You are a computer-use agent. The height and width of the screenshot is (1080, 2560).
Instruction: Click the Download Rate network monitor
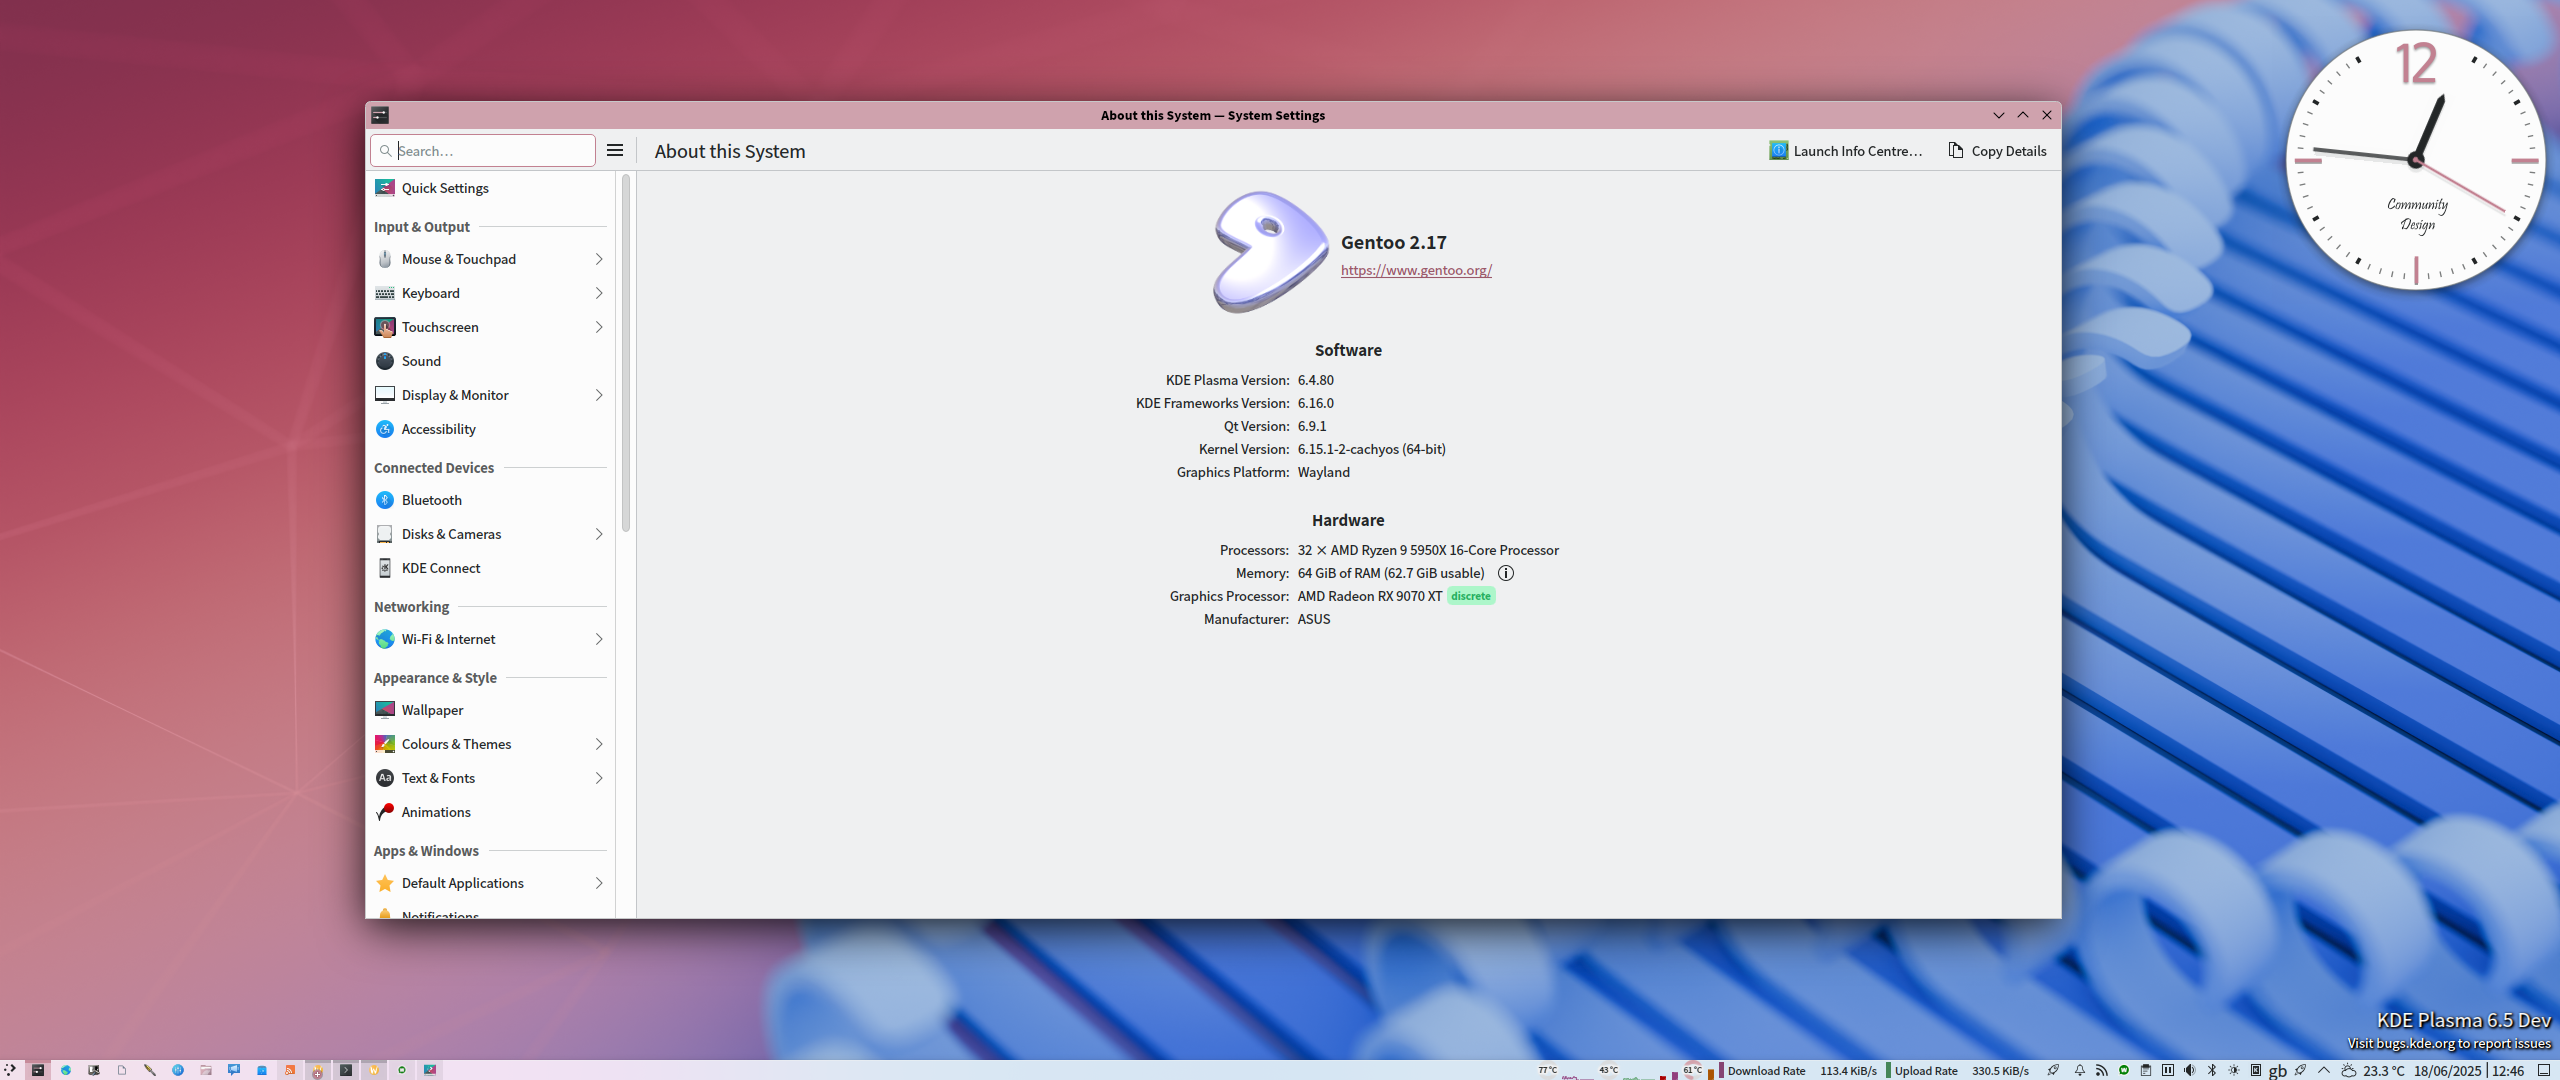pos(1798,1071)
